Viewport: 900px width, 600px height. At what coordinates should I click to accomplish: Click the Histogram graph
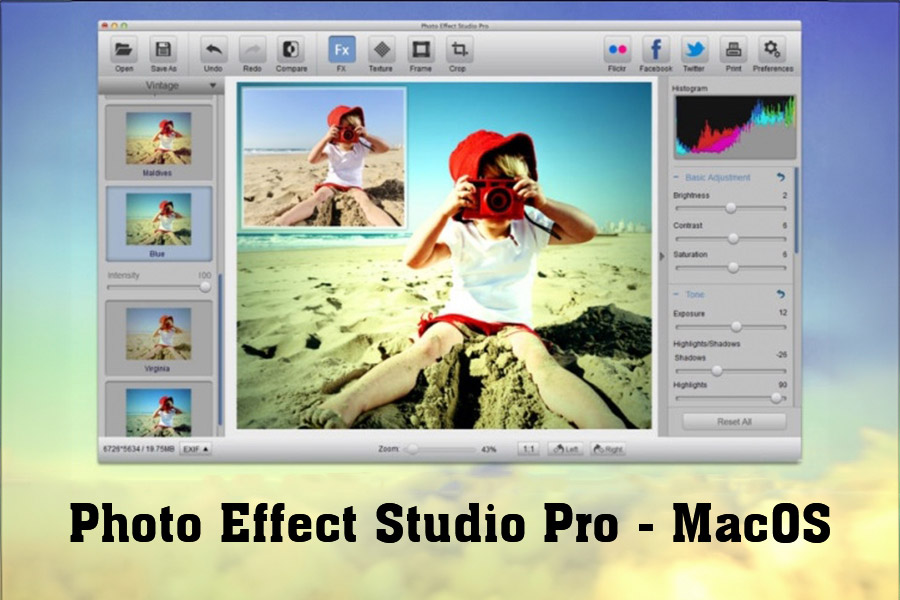(x=735, y=127)
